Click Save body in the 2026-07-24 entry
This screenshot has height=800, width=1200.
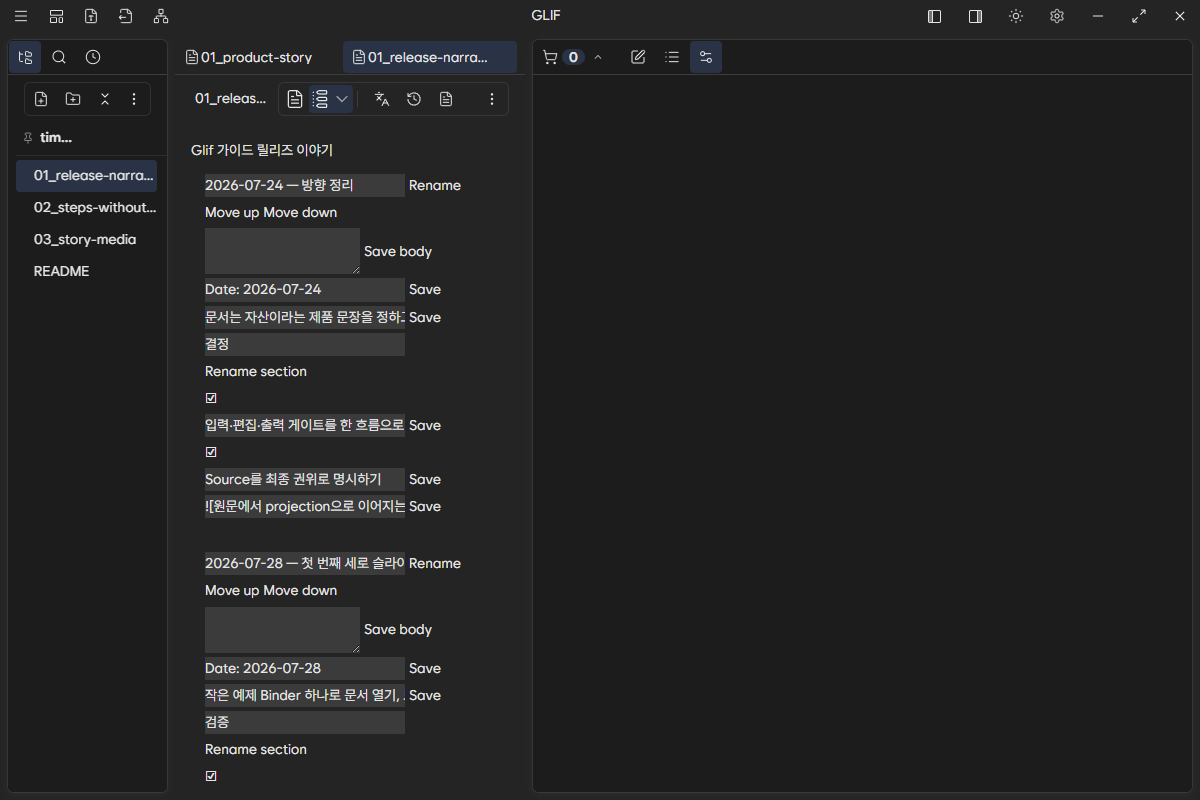(398, 251)
